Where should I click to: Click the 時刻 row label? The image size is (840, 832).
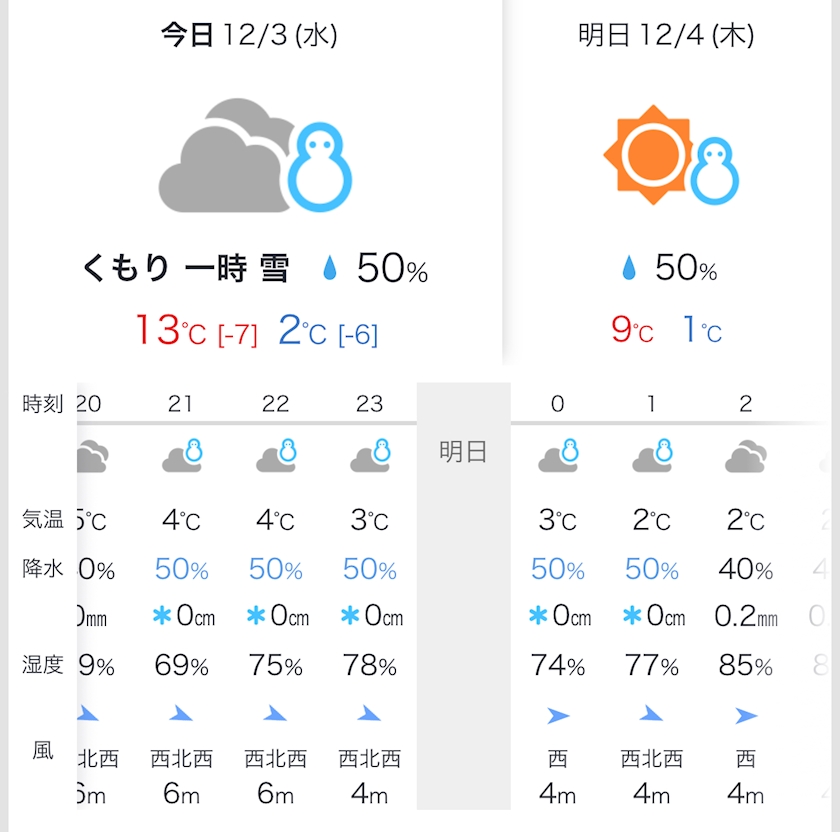[x=42, y=403]
